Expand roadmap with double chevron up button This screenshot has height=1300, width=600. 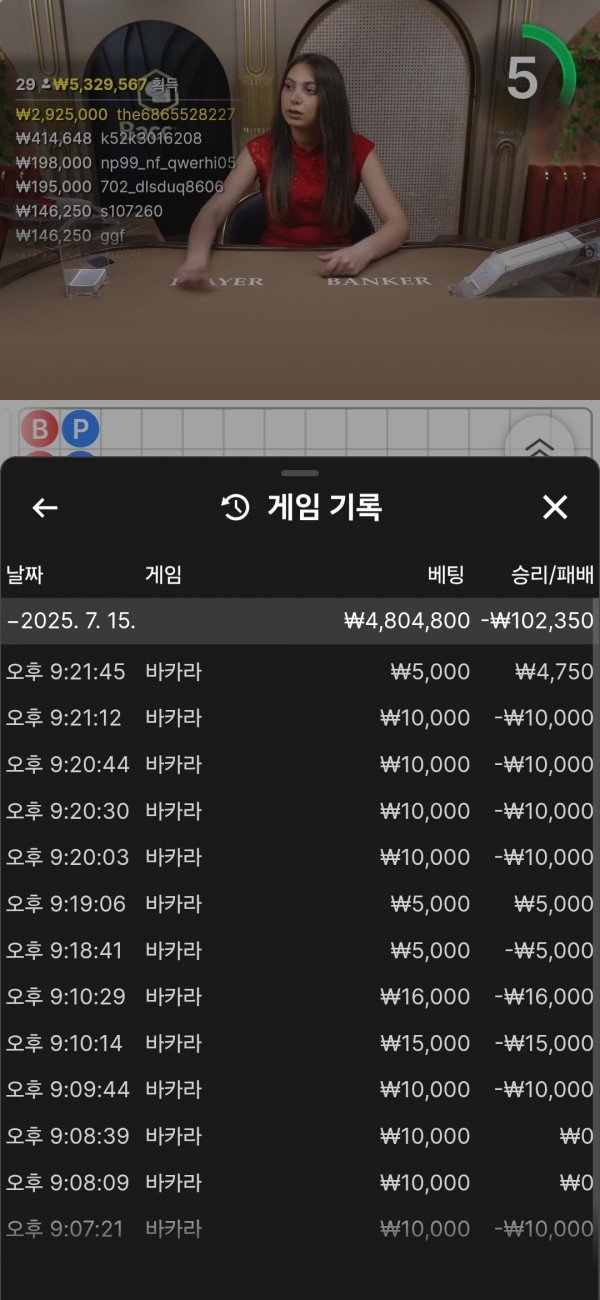[539, 446]
